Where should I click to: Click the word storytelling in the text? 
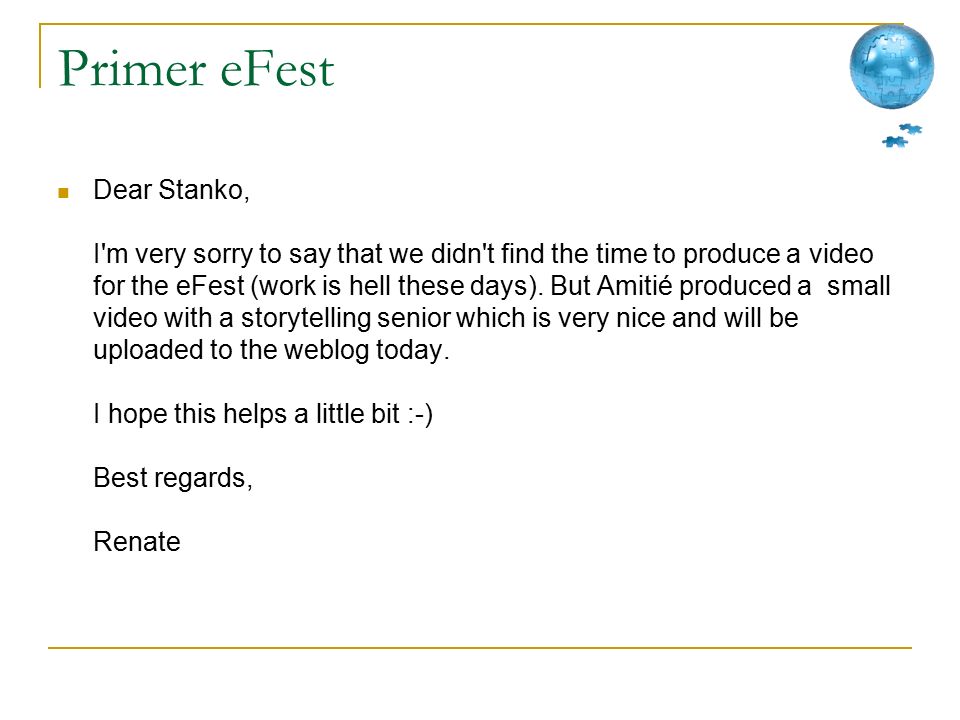coord(306,318)
